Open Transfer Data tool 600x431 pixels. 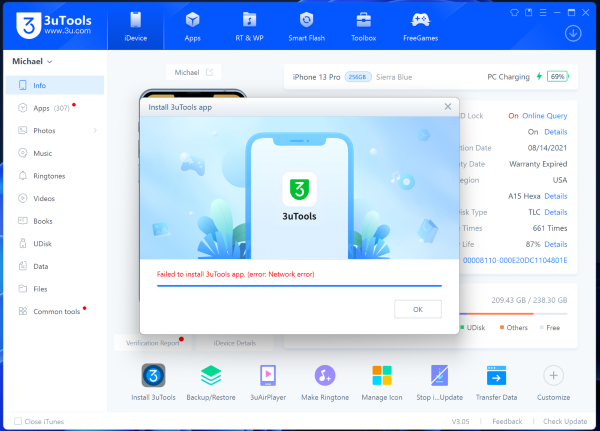496,382
